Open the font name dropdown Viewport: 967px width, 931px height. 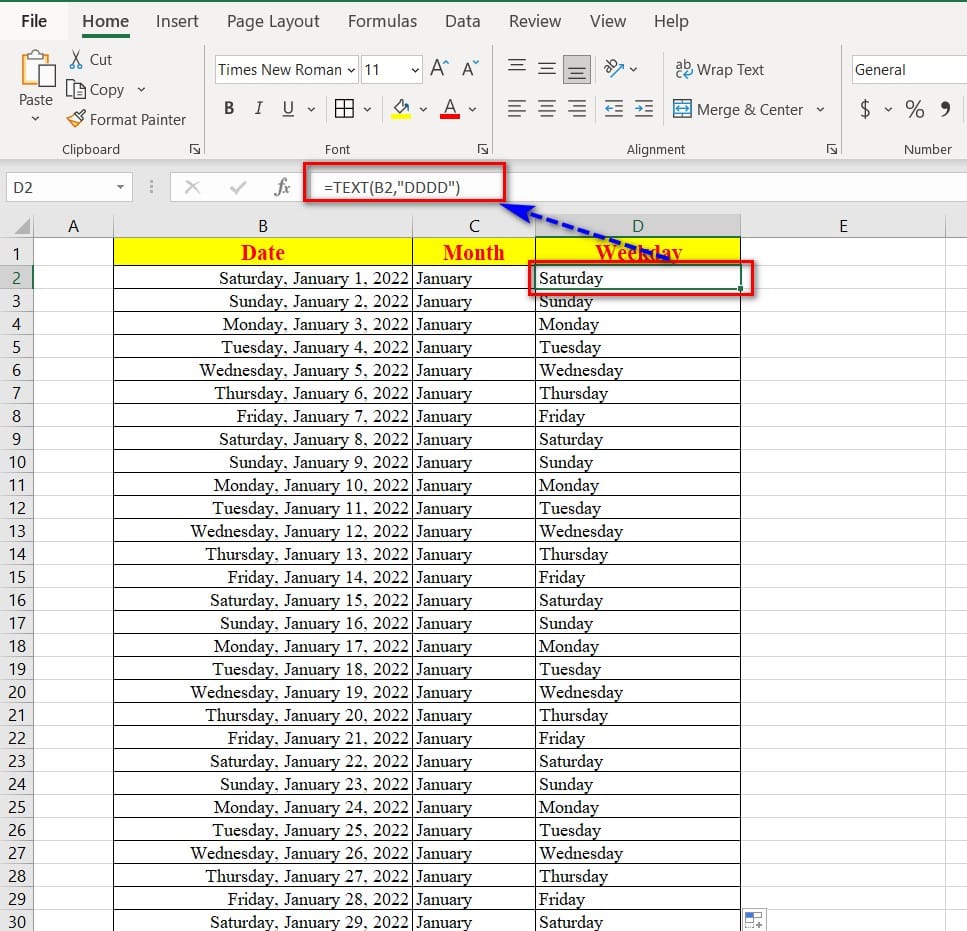(351, 70)
